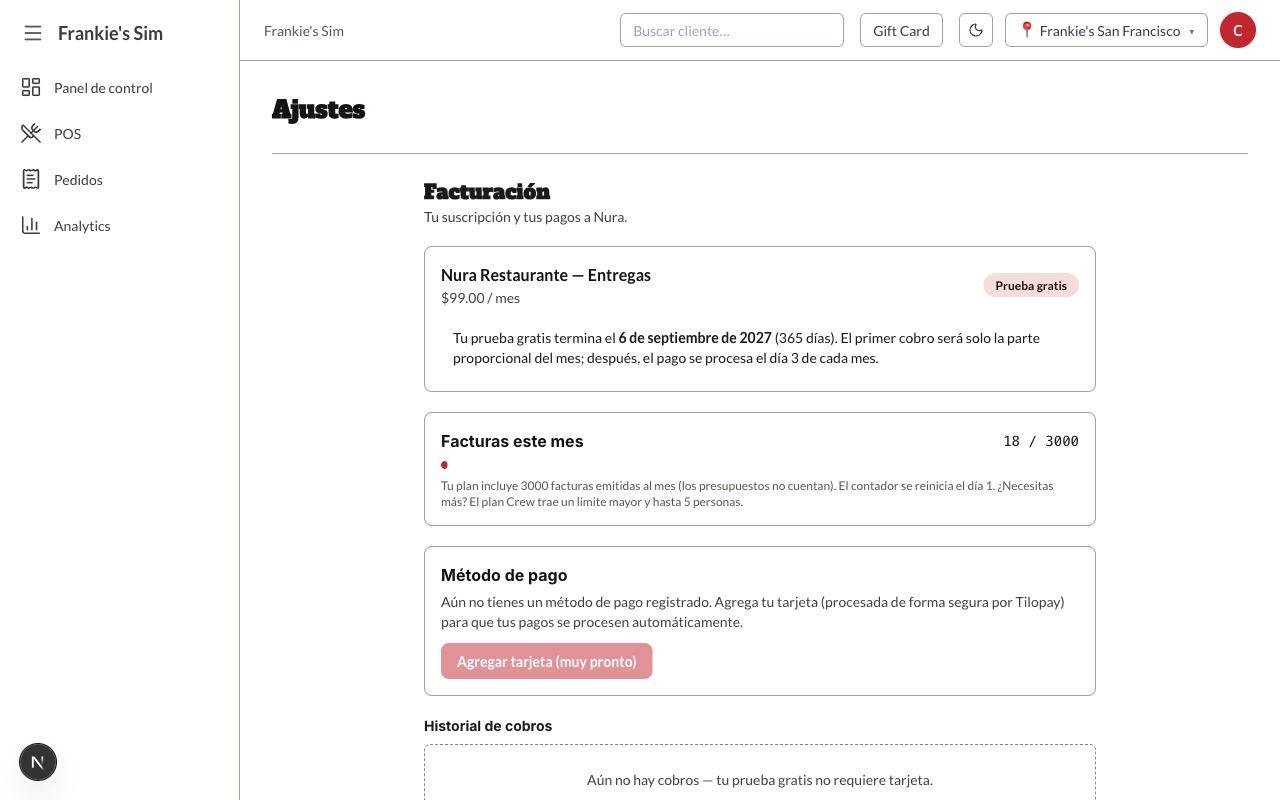Click the Ajustes page title
The image size is (1280, 800).
[x=318, y=109]
